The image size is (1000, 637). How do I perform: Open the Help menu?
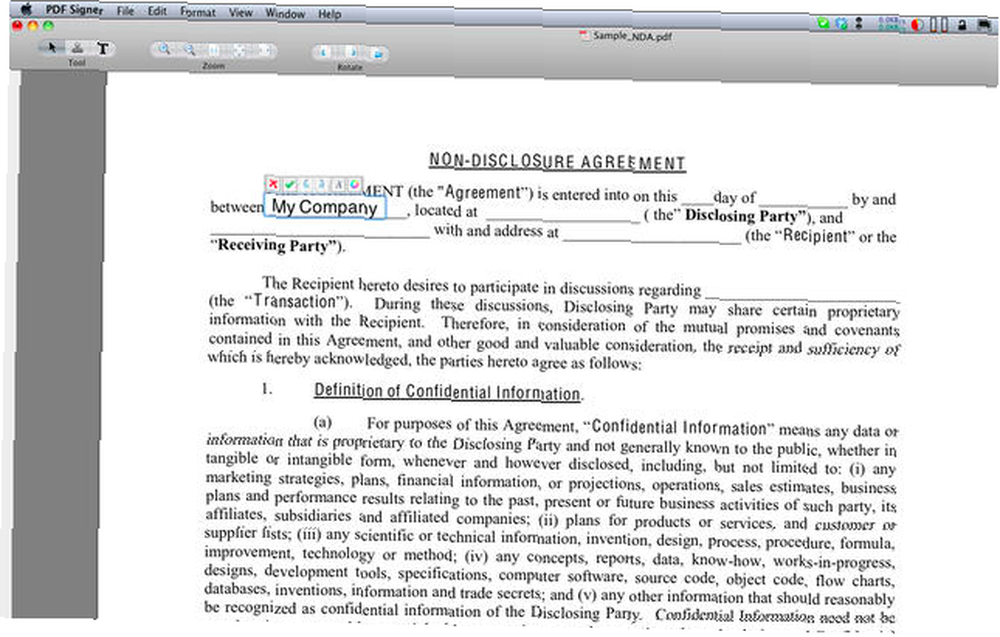point(330,14)
